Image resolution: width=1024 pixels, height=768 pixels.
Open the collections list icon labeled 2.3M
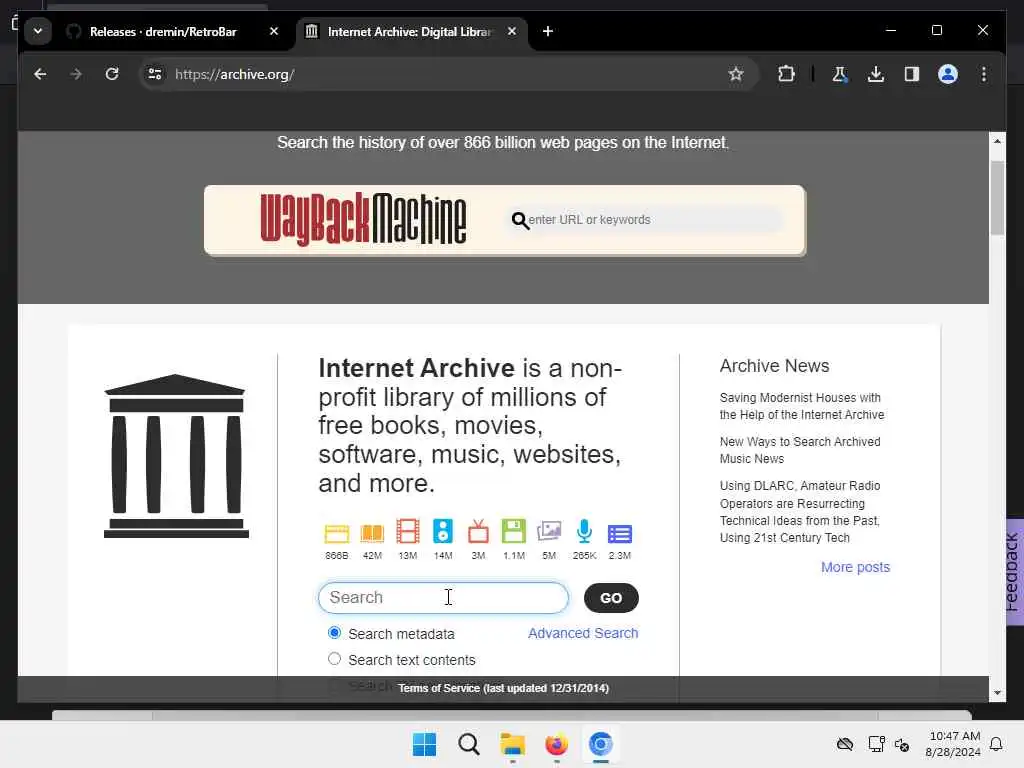click(x=620, y=534)
